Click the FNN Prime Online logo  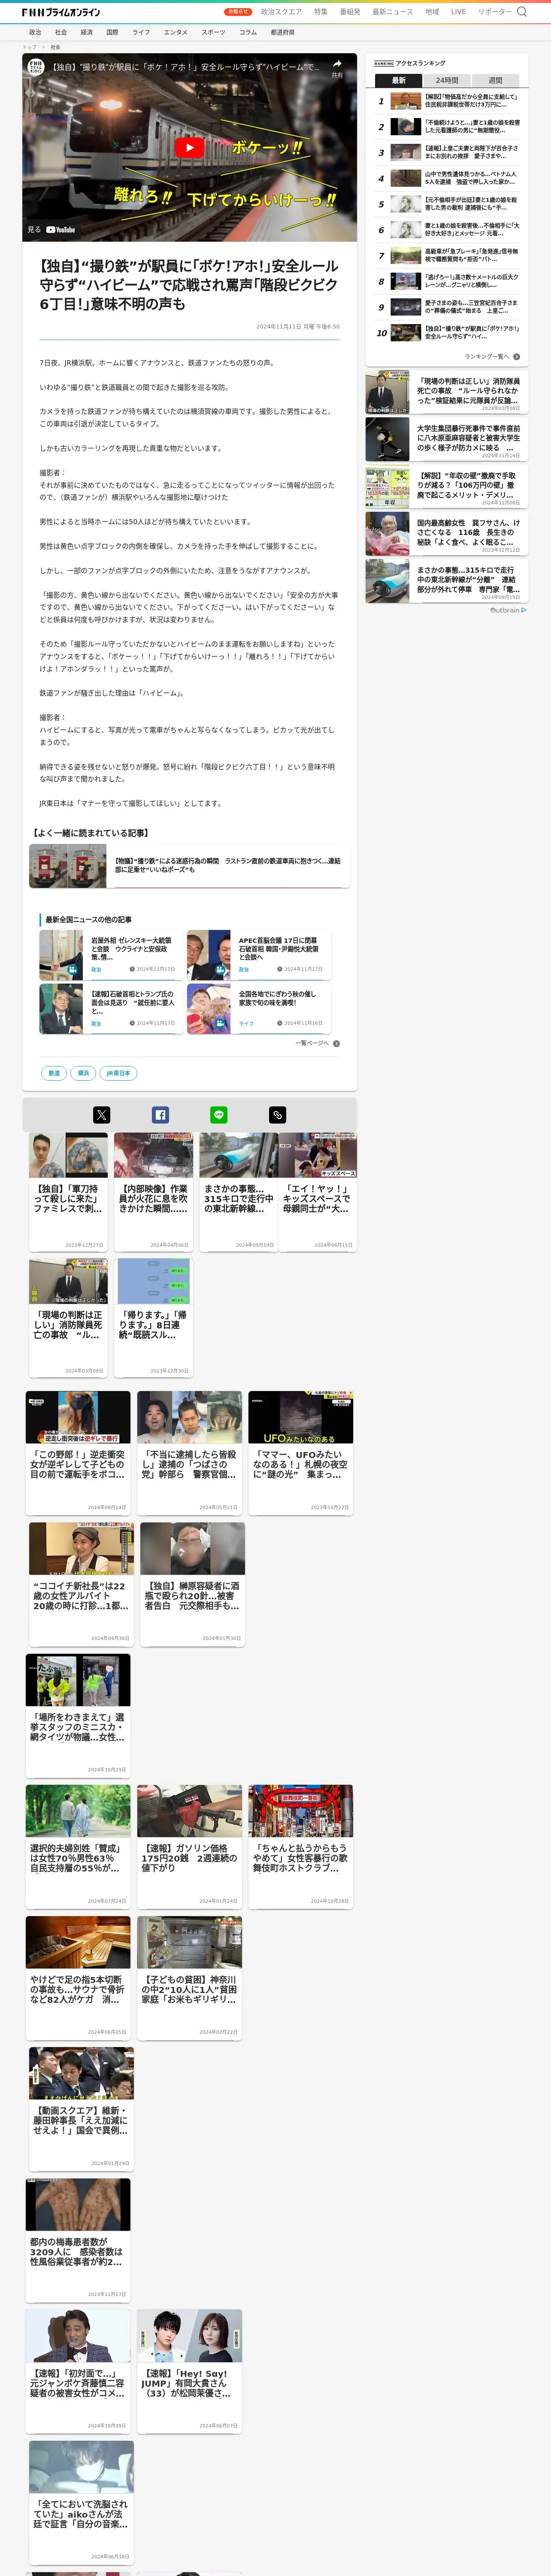61,12
